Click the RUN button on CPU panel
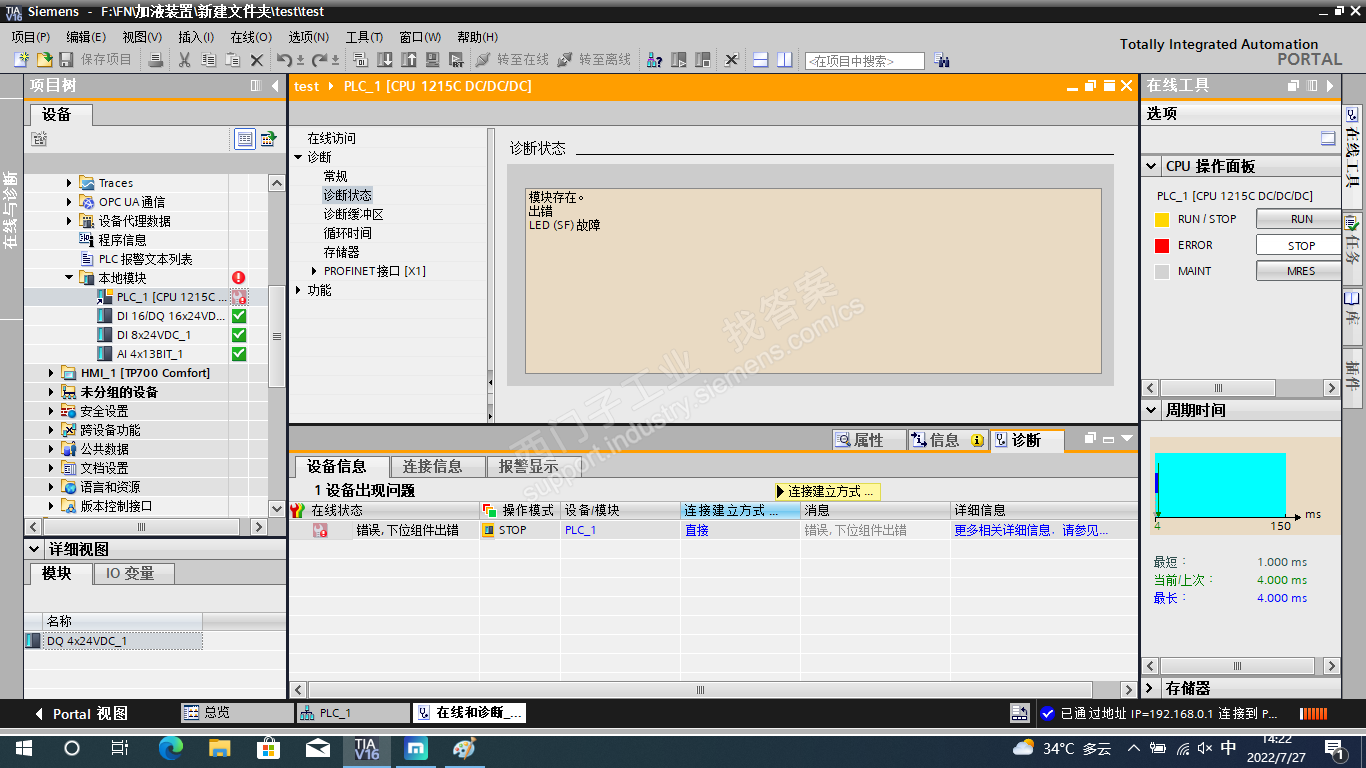Image resolution: width=1366 pixels, height=768 pixels. [x=1301, y=219]
